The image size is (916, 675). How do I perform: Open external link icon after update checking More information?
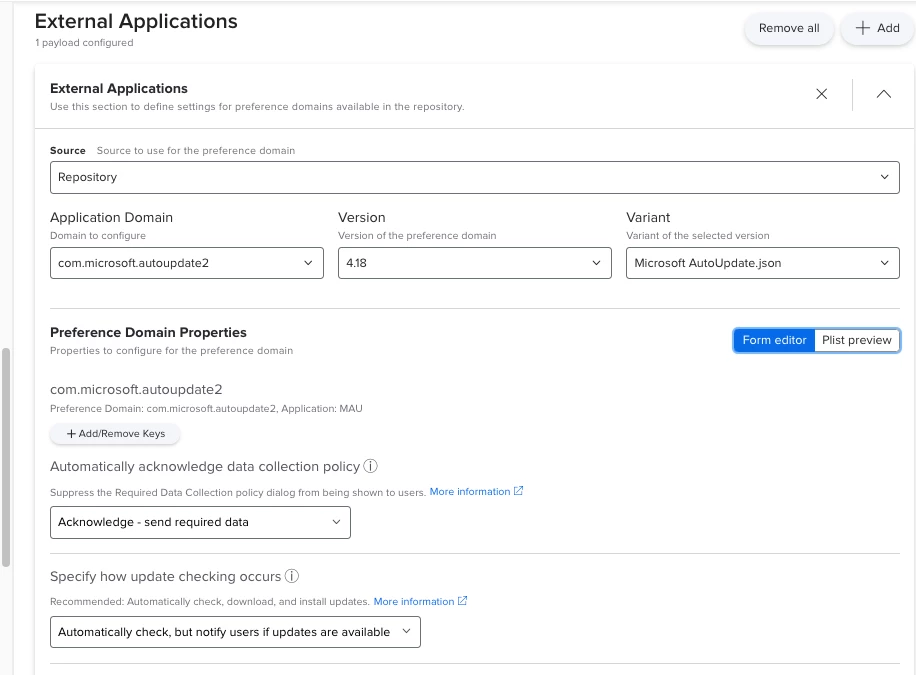[462, 601]
